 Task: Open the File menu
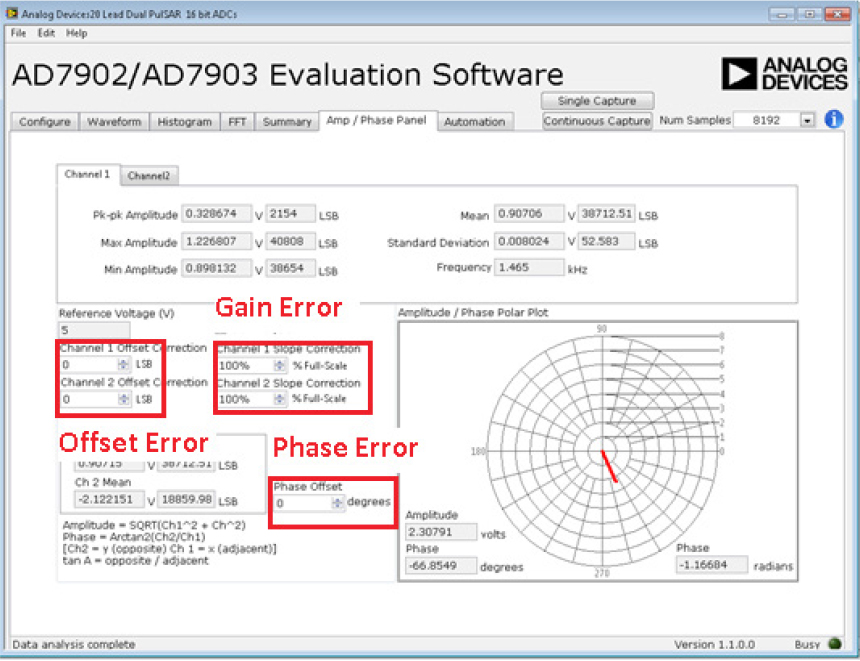pos(18,33)
